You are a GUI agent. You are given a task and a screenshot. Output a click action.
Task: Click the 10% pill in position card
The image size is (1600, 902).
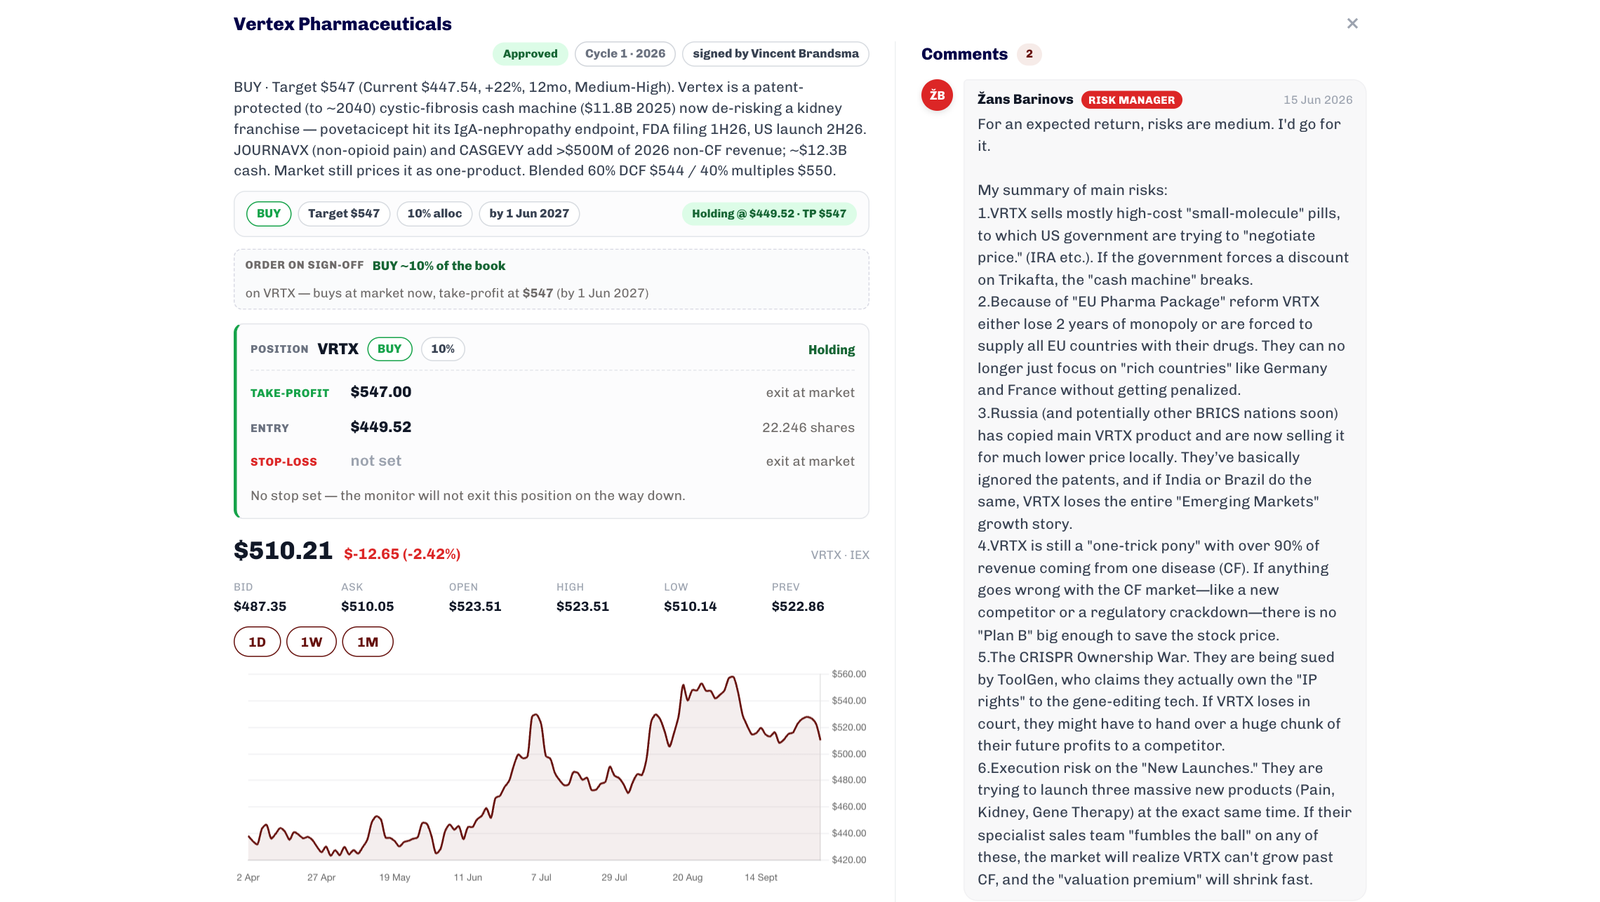pyautogui.click(x=443, y=349)
